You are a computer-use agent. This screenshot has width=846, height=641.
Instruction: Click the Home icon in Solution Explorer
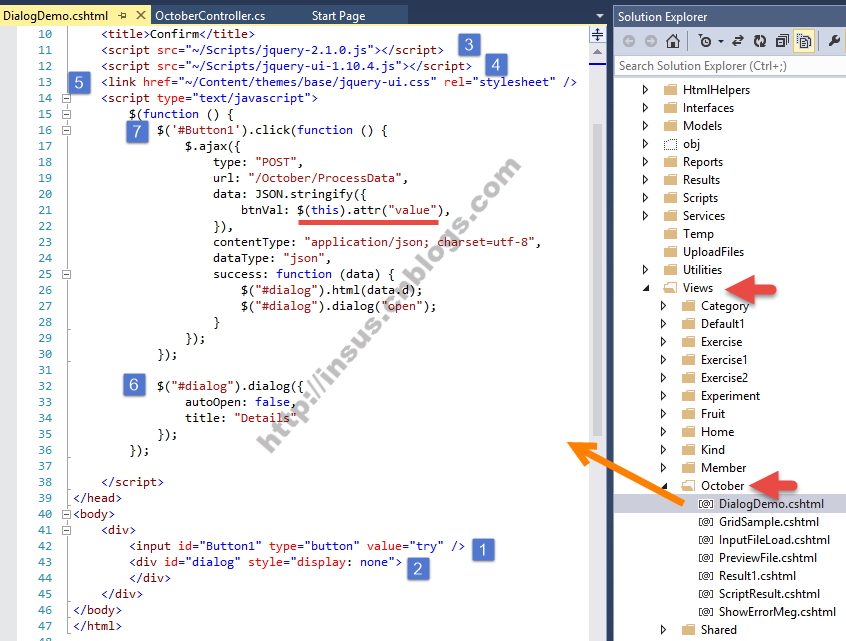(x=672, y=41)
